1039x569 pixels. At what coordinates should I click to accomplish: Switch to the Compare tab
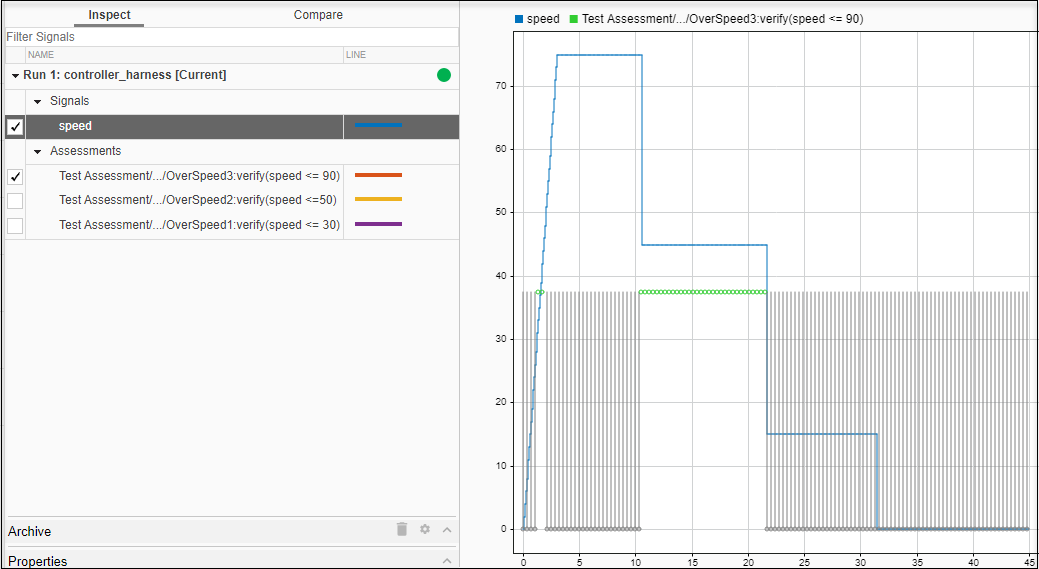point(318,15)
